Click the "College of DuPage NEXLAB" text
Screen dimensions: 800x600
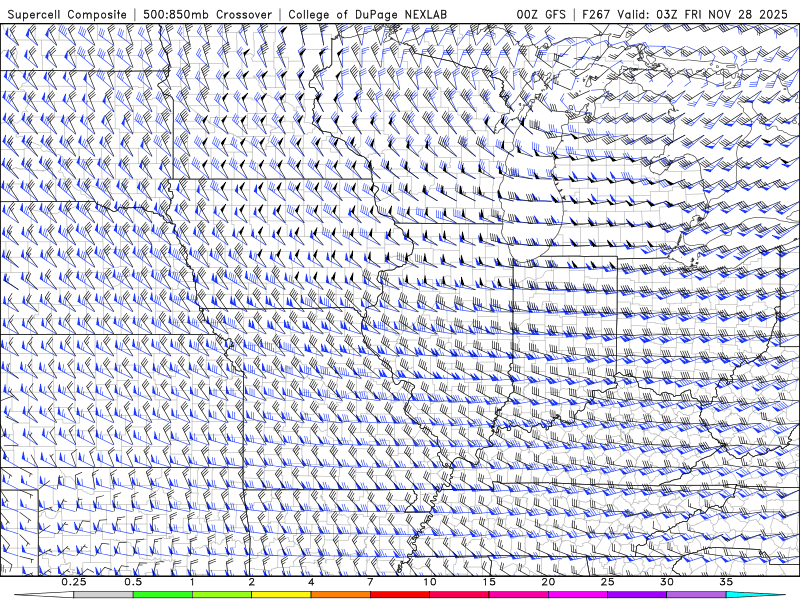367,14
